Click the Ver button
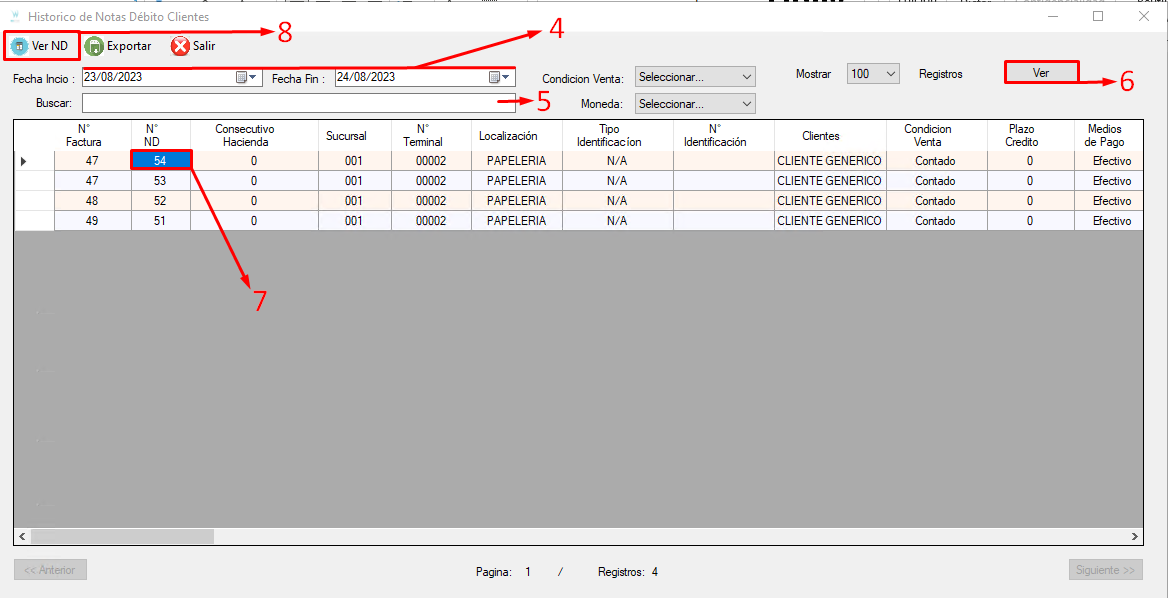The image size is (1168, 598). click(x=1041, y=72)
